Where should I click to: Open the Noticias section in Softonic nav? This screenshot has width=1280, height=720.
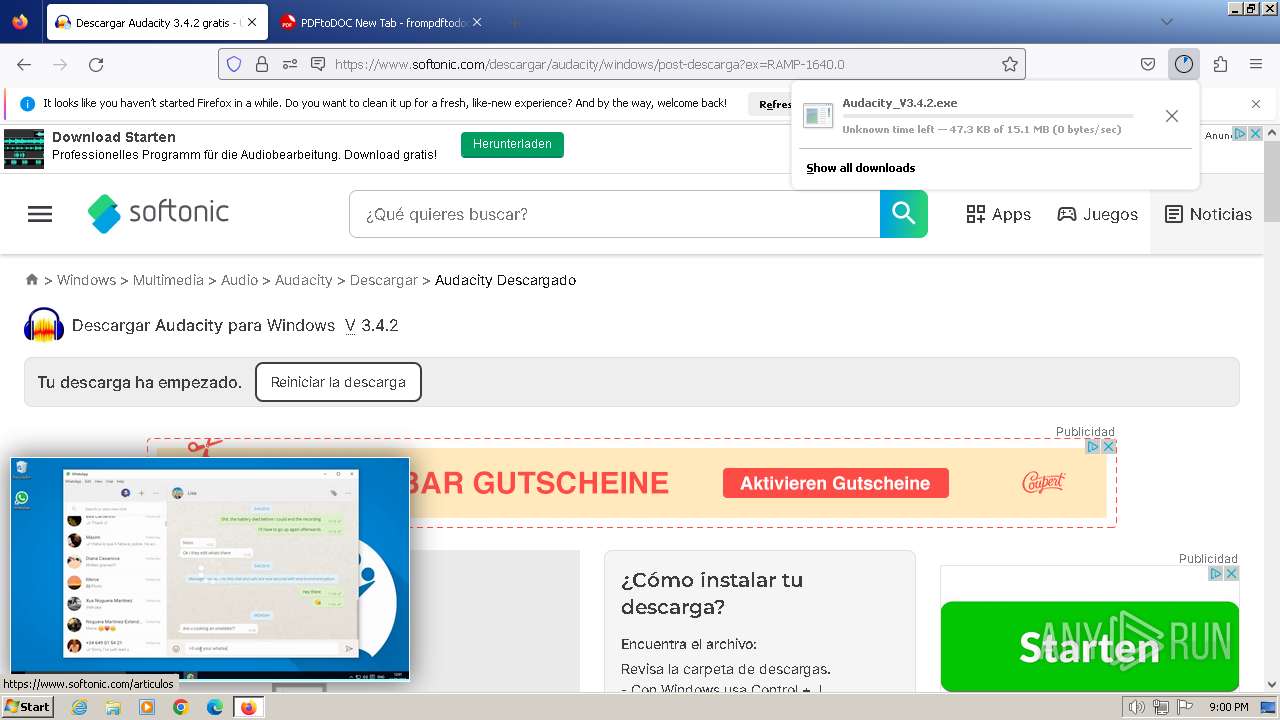click(1208, 214)
